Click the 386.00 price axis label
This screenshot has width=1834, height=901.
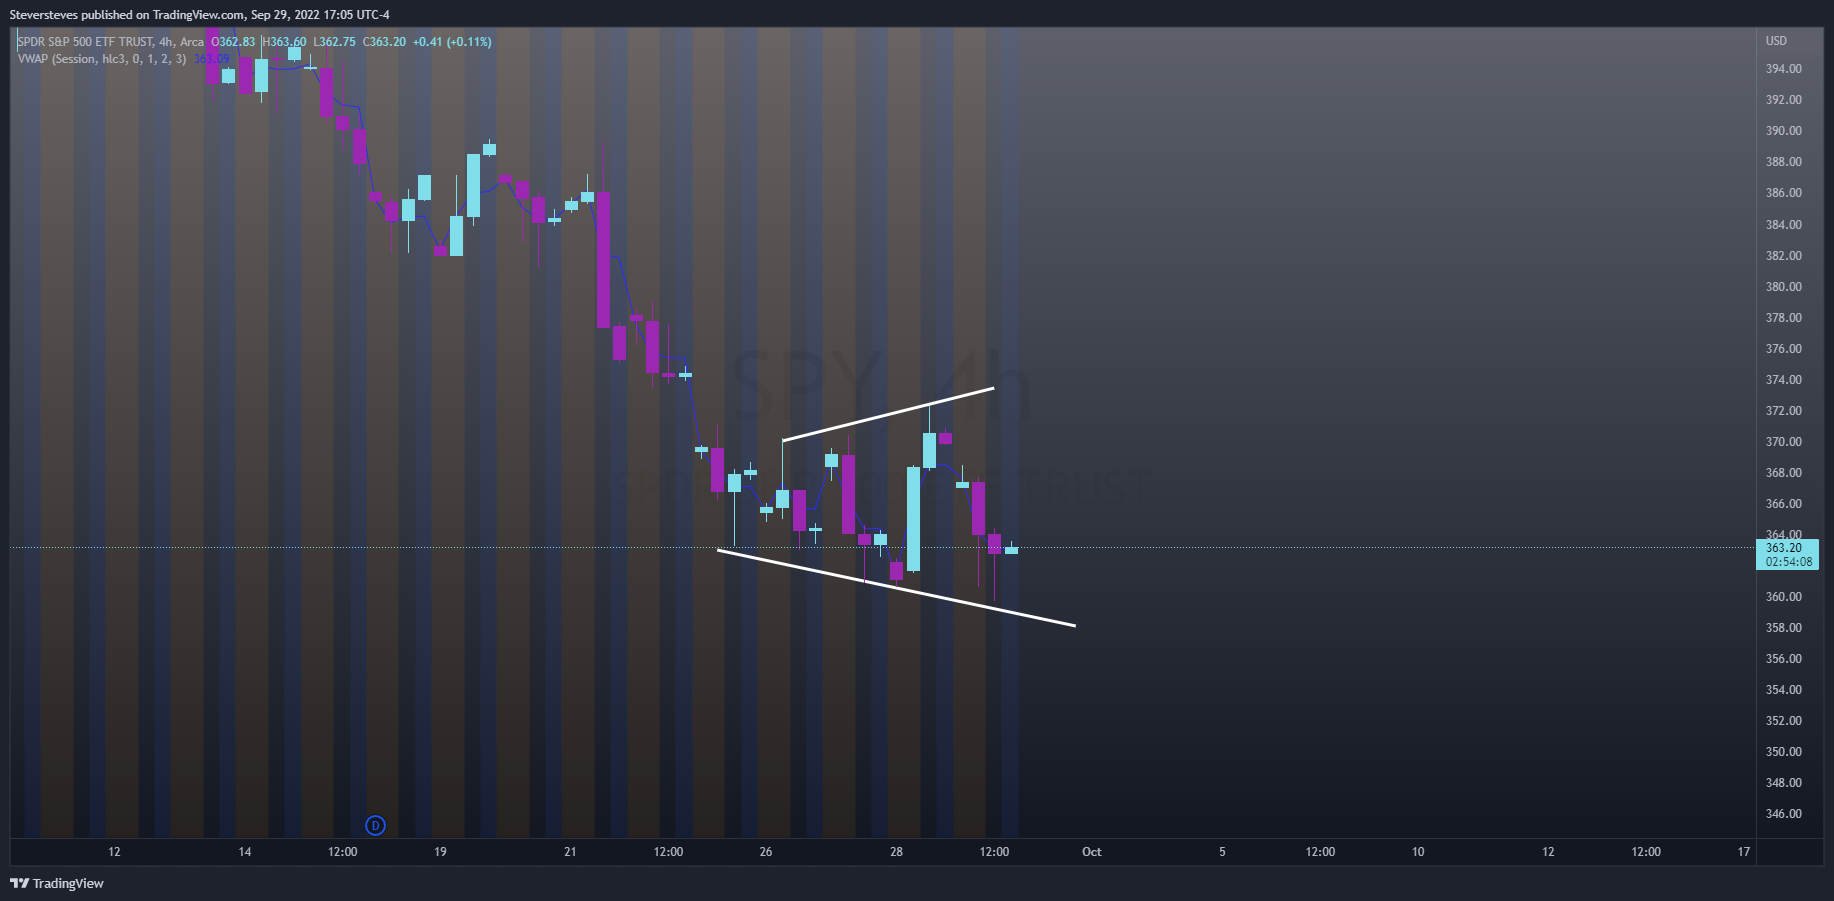point(1783,193)
